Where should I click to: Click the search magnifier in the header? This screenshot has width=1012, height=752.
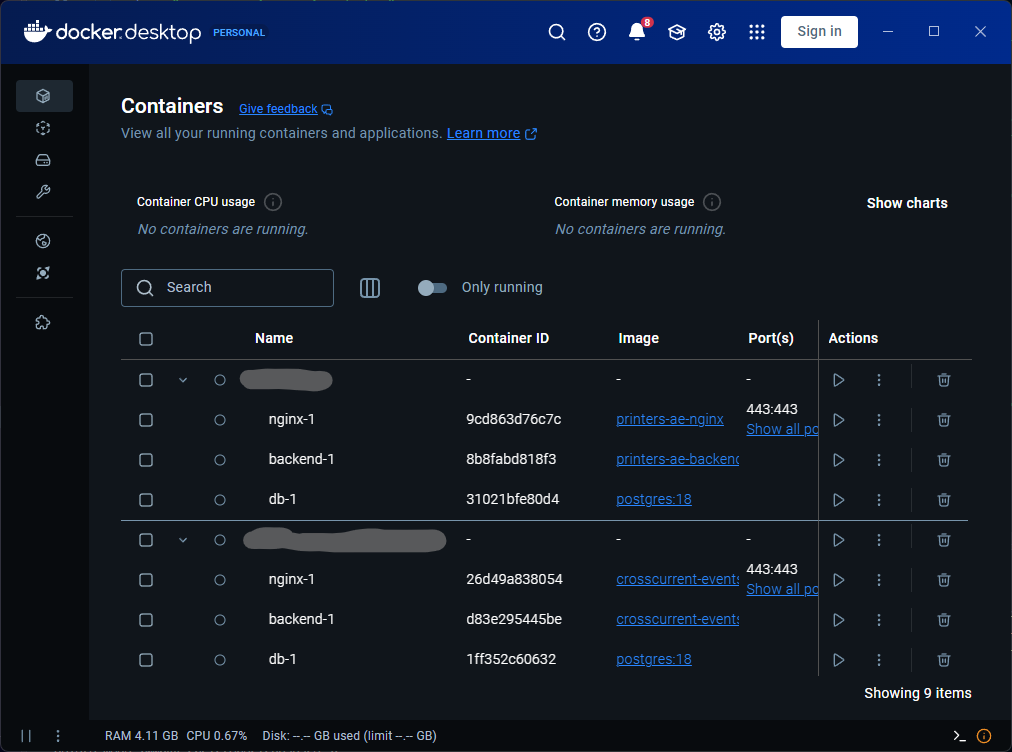(557, 32)
